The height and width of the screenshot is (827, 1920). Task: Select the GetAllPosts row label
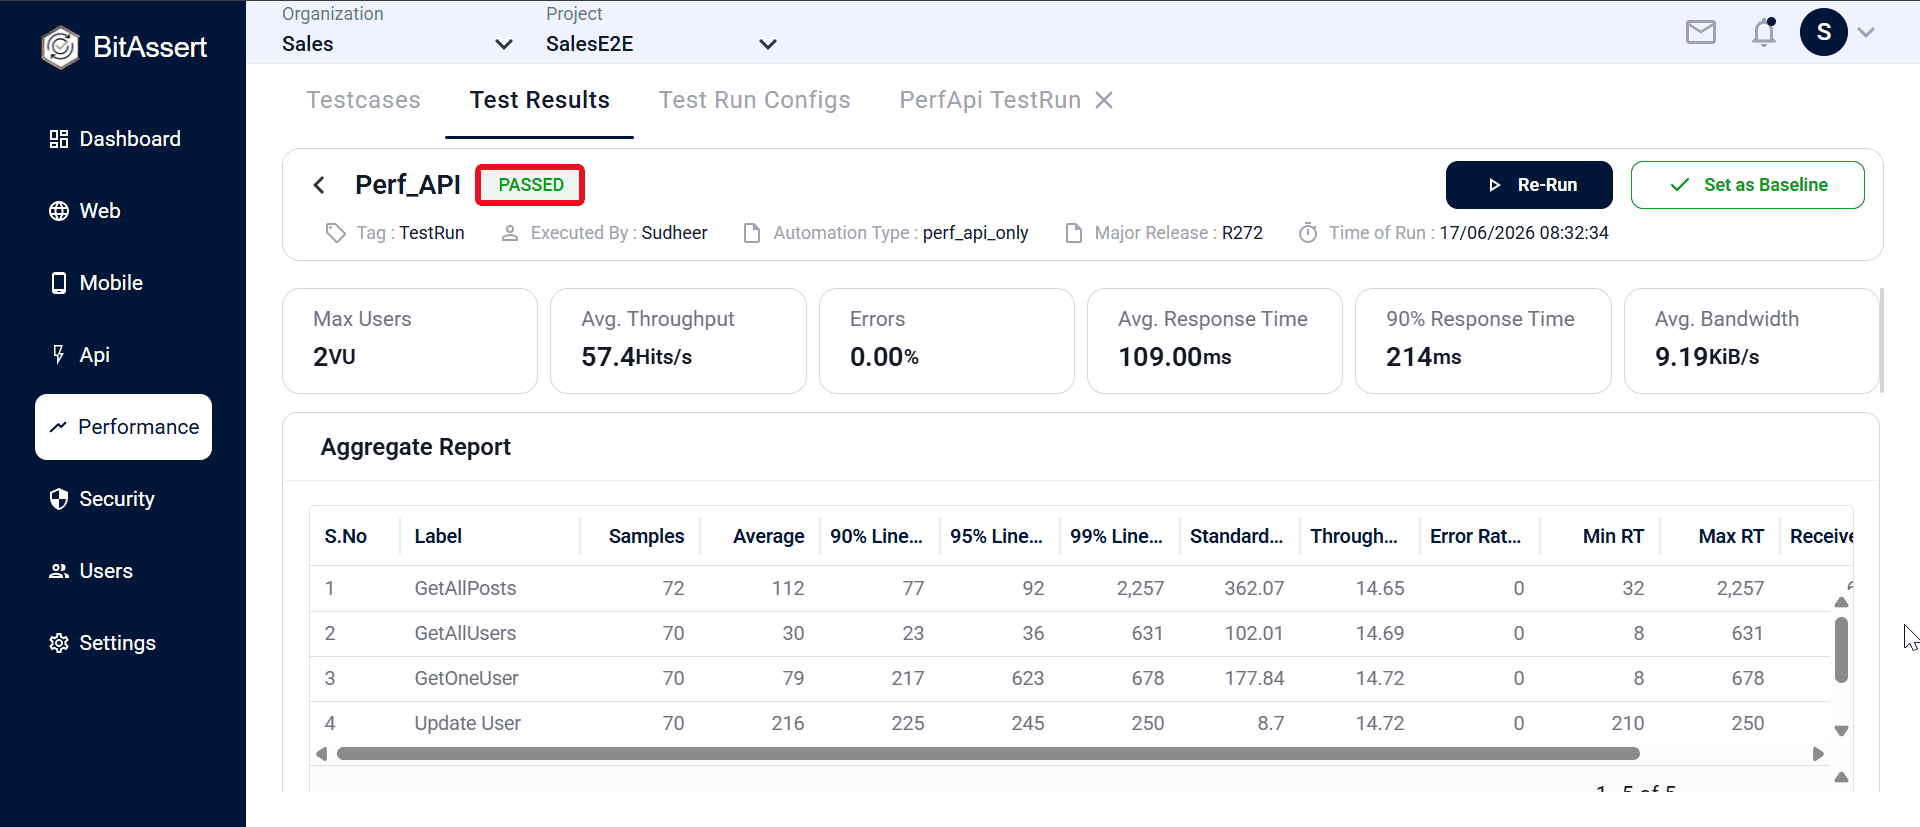coord(465,588)
